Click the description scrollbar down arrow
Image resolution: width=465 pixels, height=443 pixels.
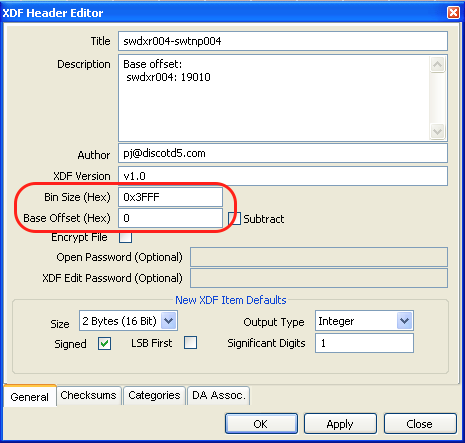pyautogui.click(x=437, y=131)
